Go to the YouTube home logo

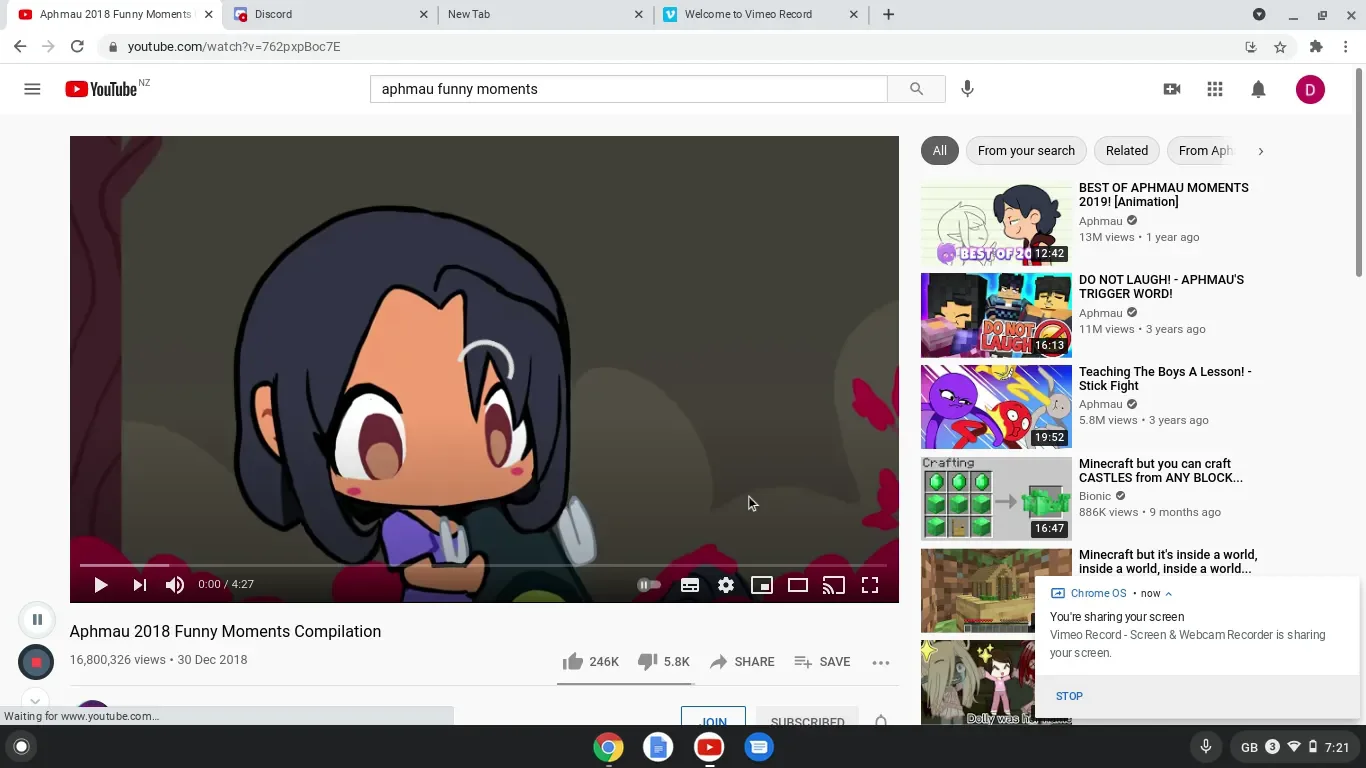coord(101,89)
